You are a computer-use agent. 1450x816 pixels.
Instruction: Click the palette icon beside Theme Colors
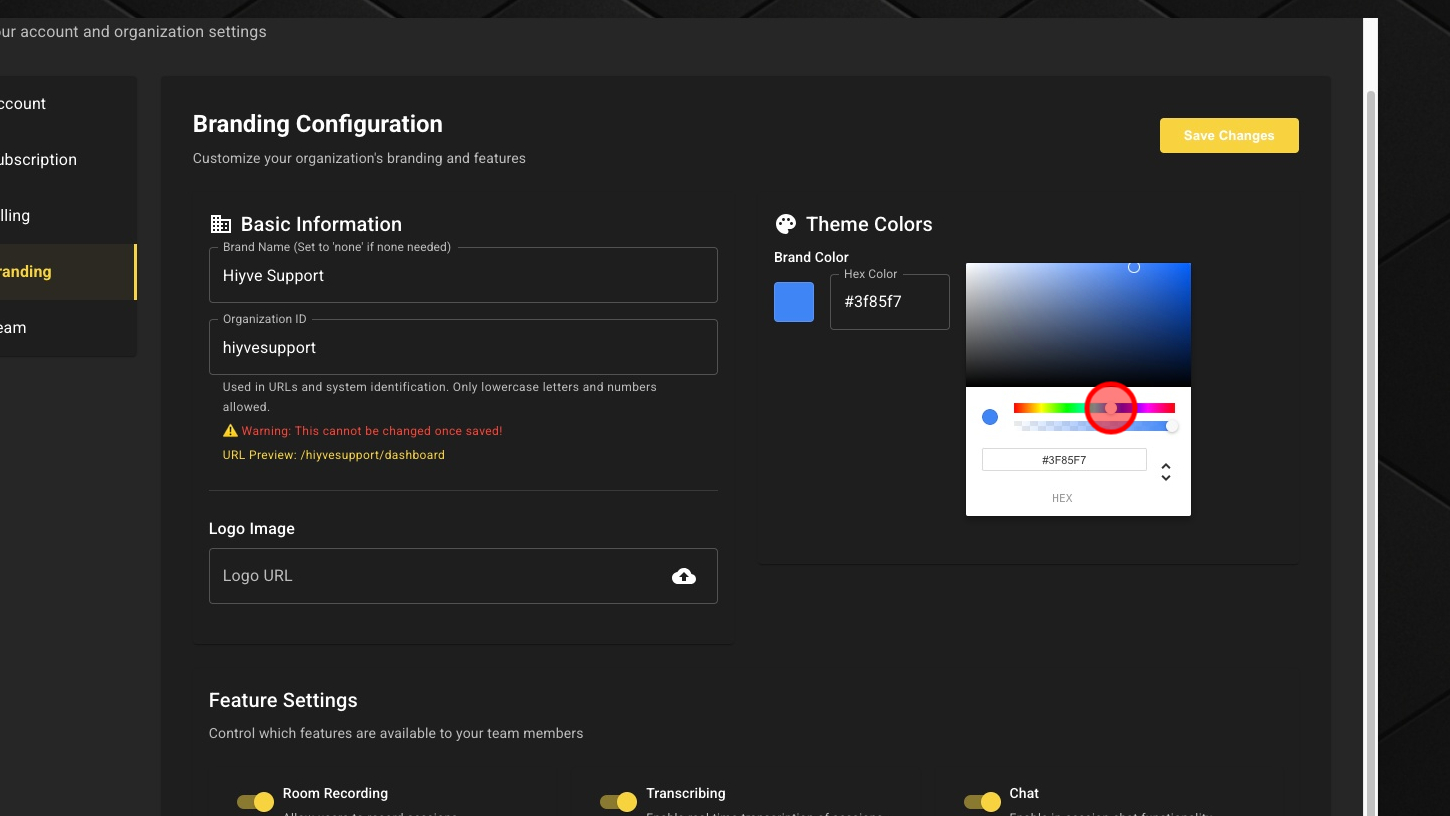click(x=786, y=224)
